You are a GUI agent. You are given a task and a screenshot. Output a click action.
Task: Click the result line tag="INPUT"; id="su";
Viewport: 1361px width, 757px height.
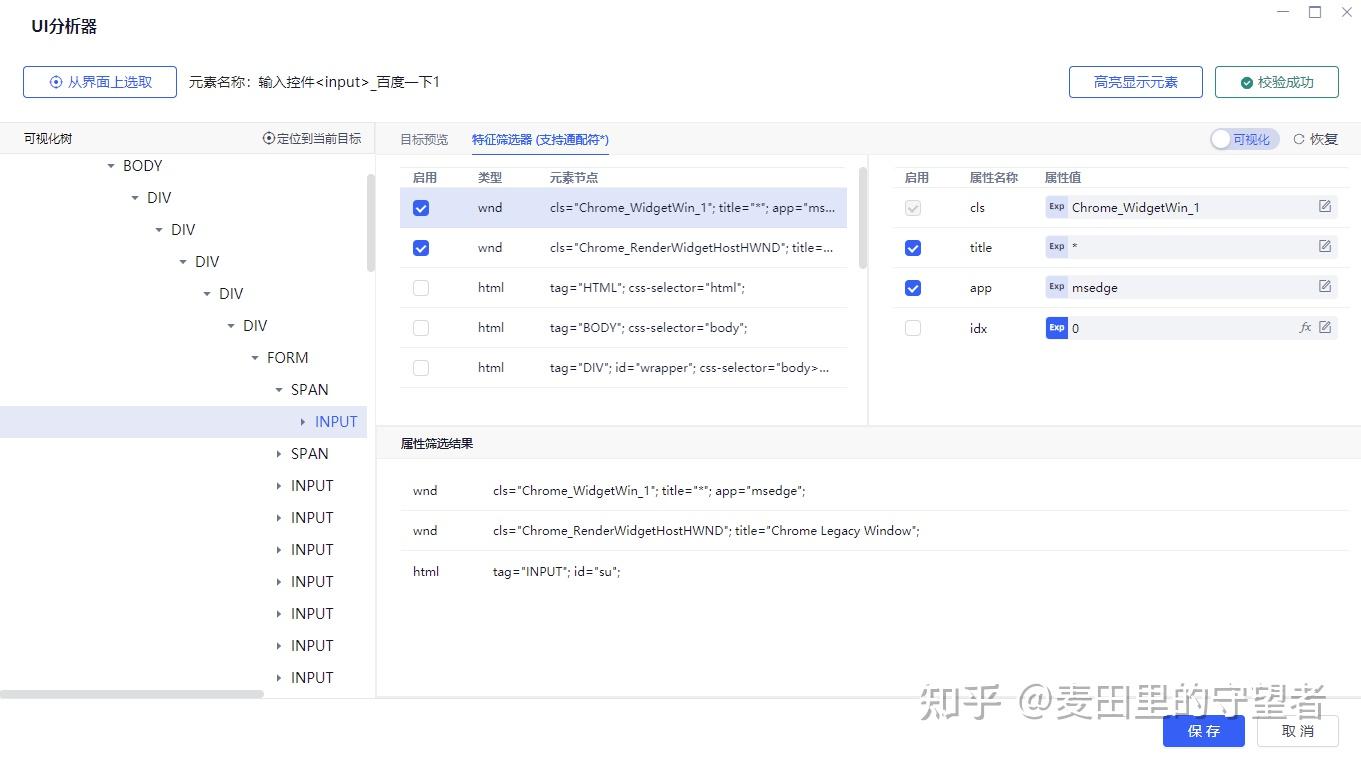tap(556, 572)
